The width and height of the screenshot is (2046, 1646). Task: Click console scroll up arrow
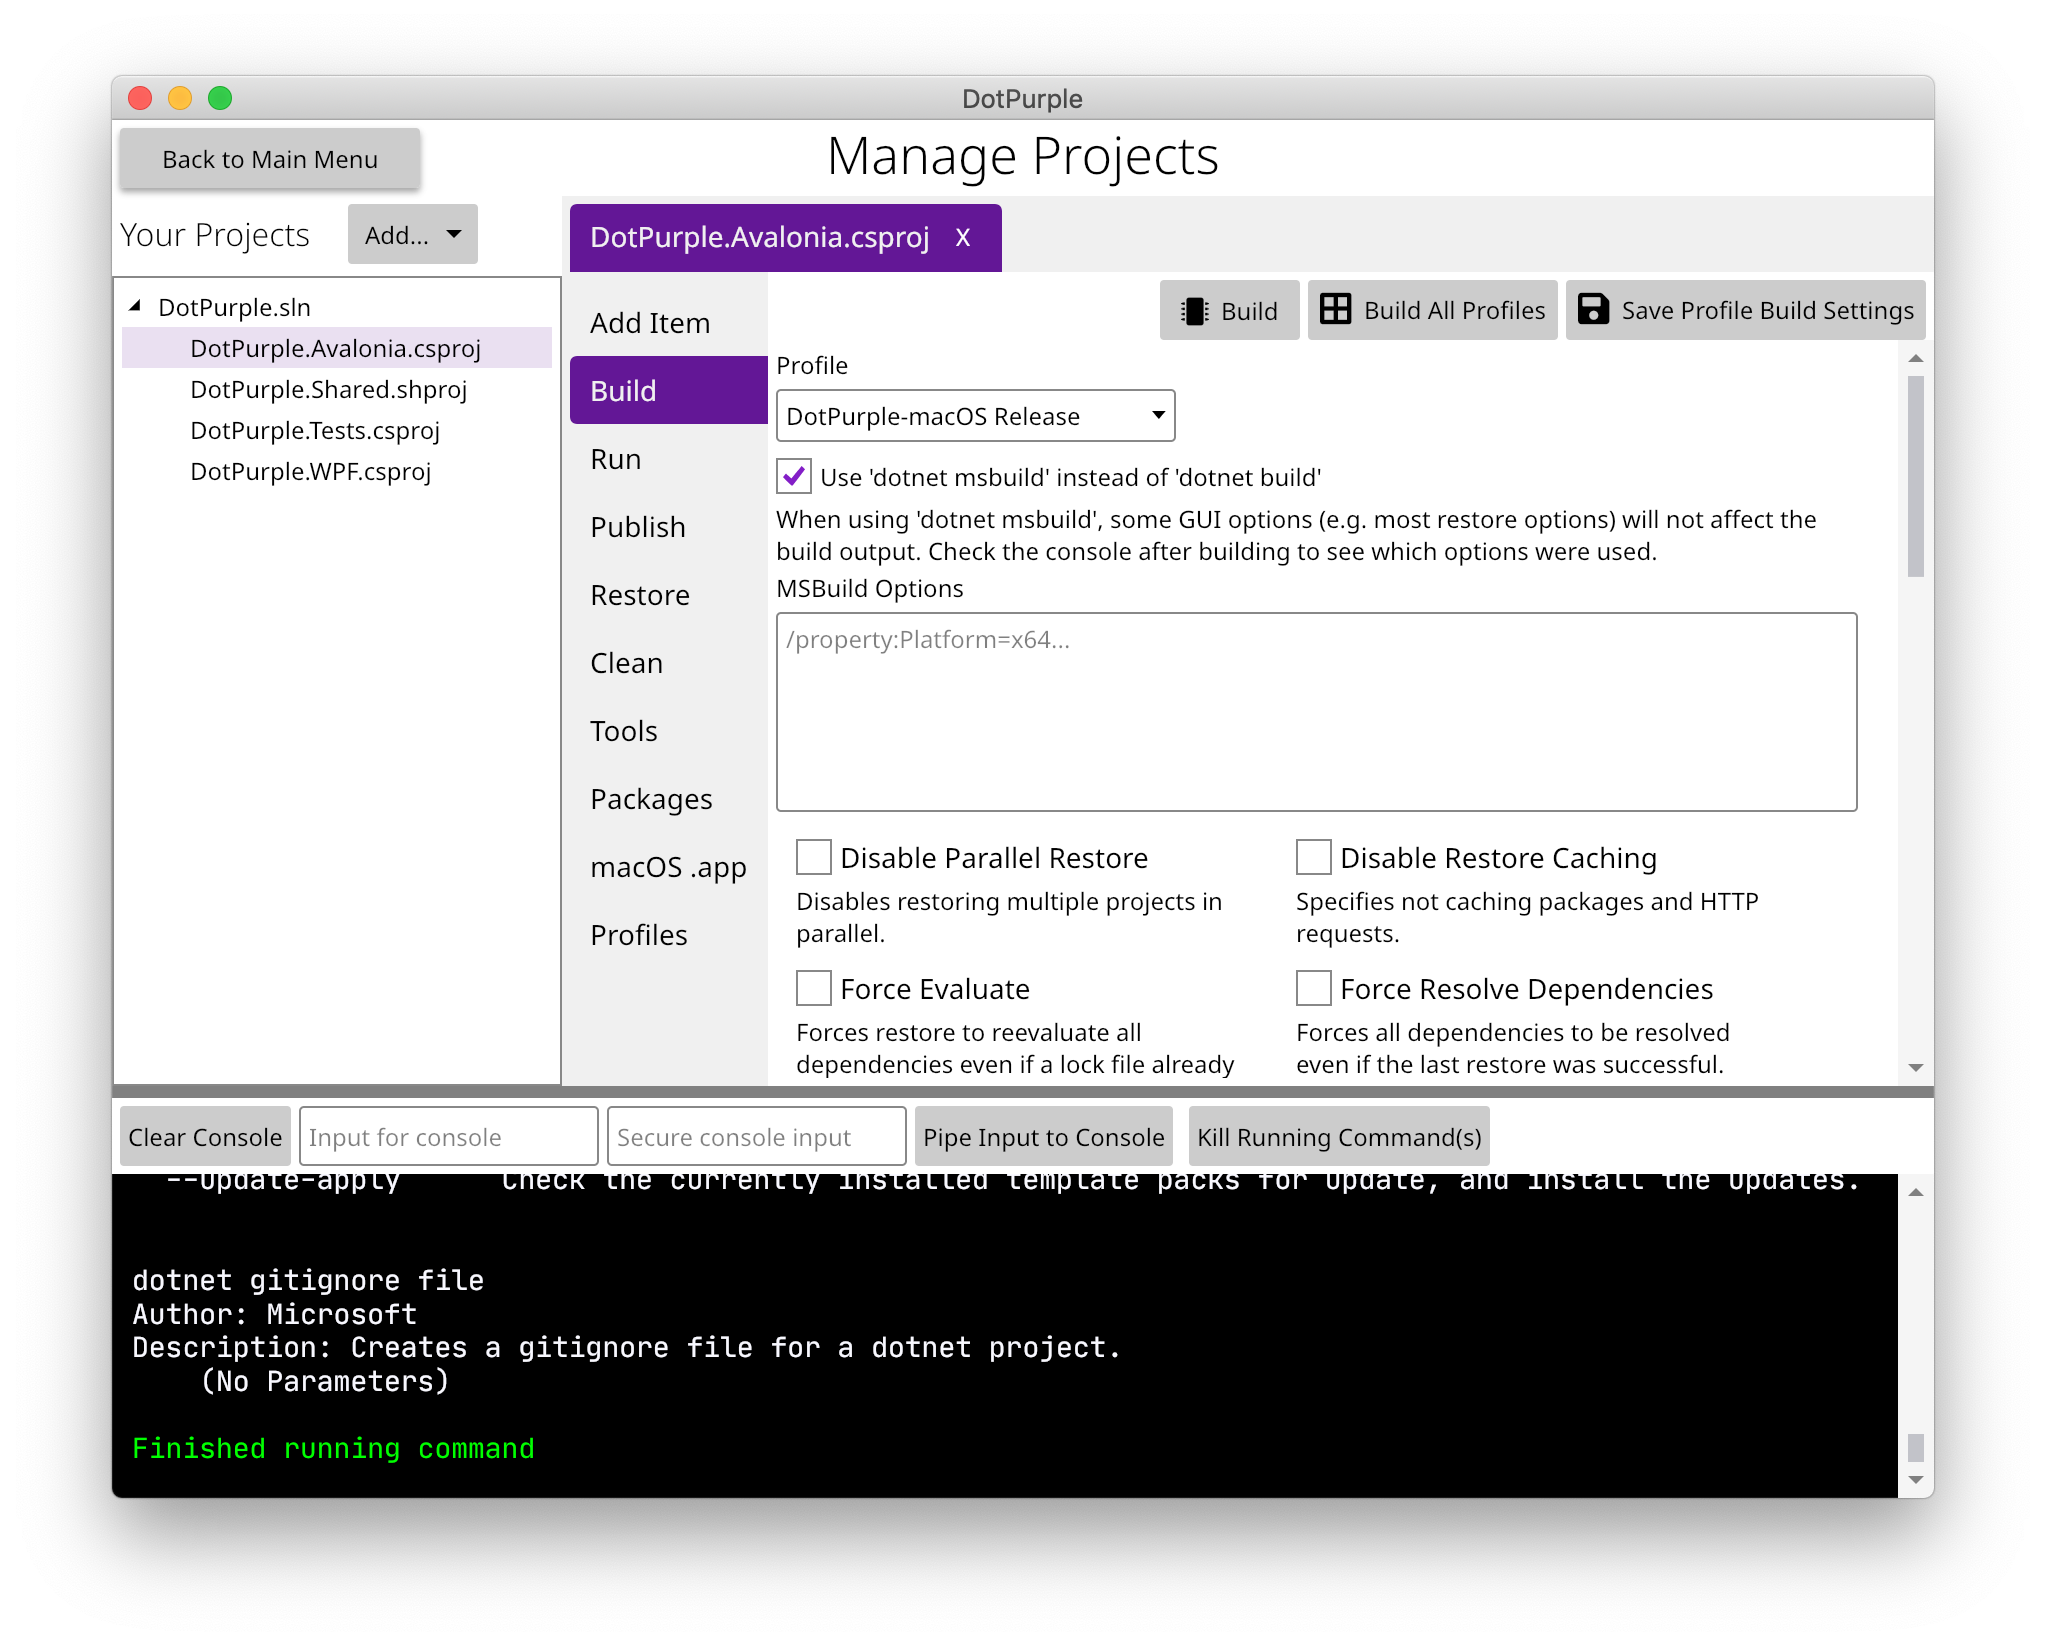pyautogui.click(x=1915, y=1192)
